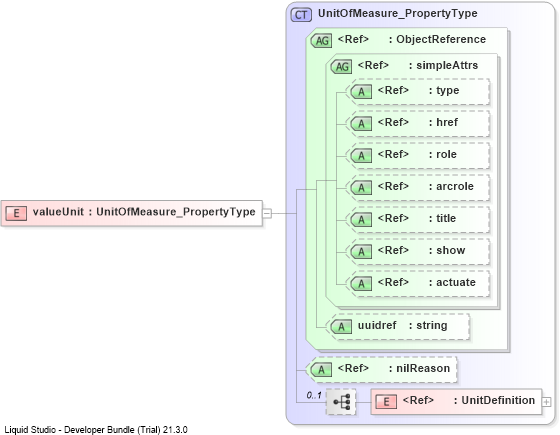Screen dimensions: 560x435
Task: Click the A icon of uuidref attribute
Action: 341,326
